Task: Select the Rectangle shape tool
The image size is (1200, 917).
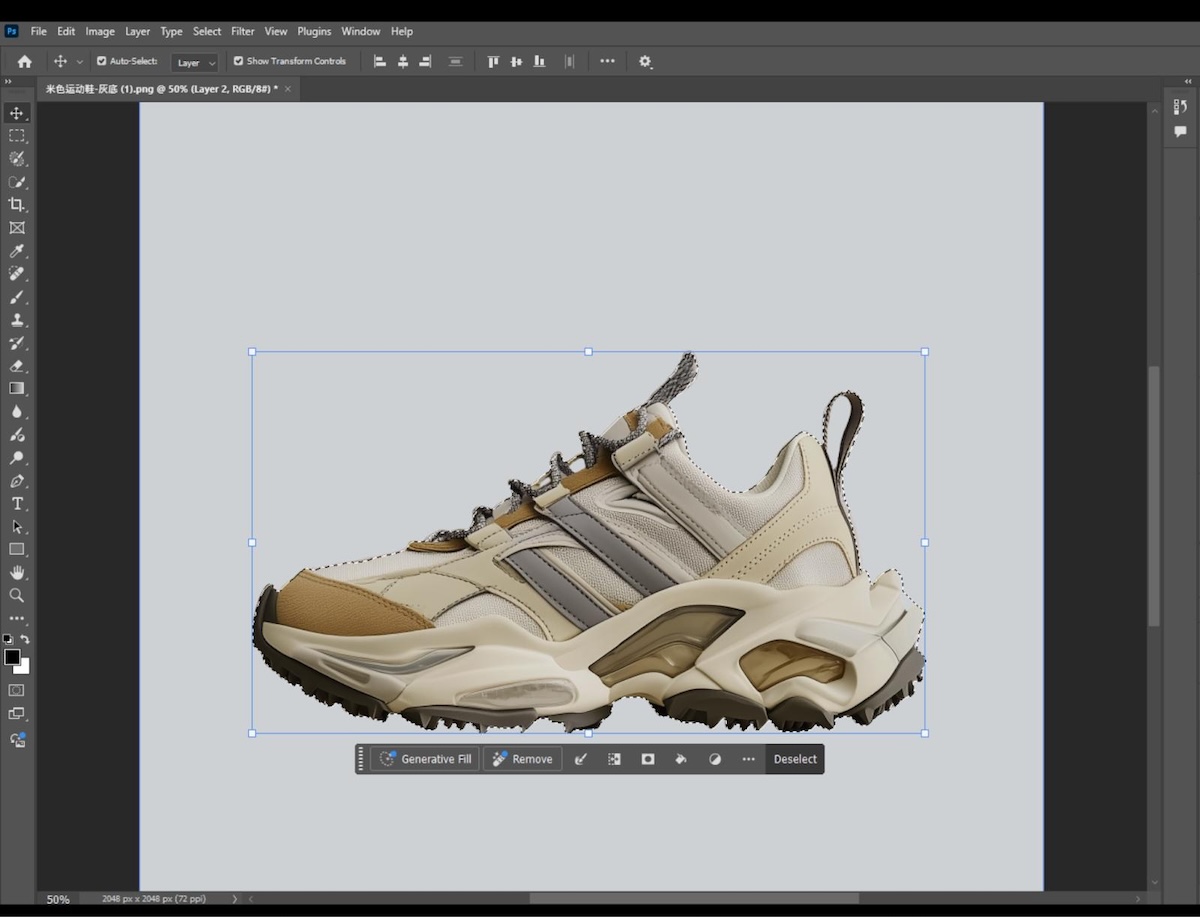Action: pos(17,549)
